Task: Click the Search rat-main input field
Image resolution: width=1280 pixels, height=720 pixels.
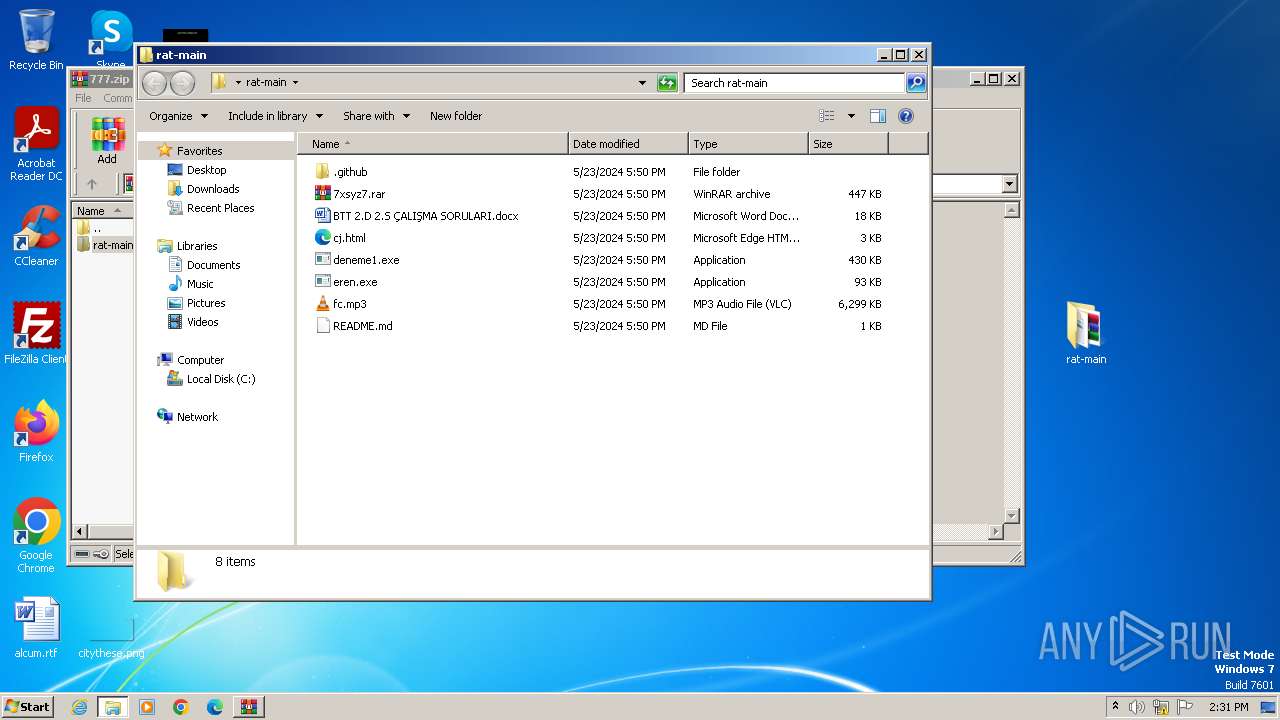Action: 795,83
